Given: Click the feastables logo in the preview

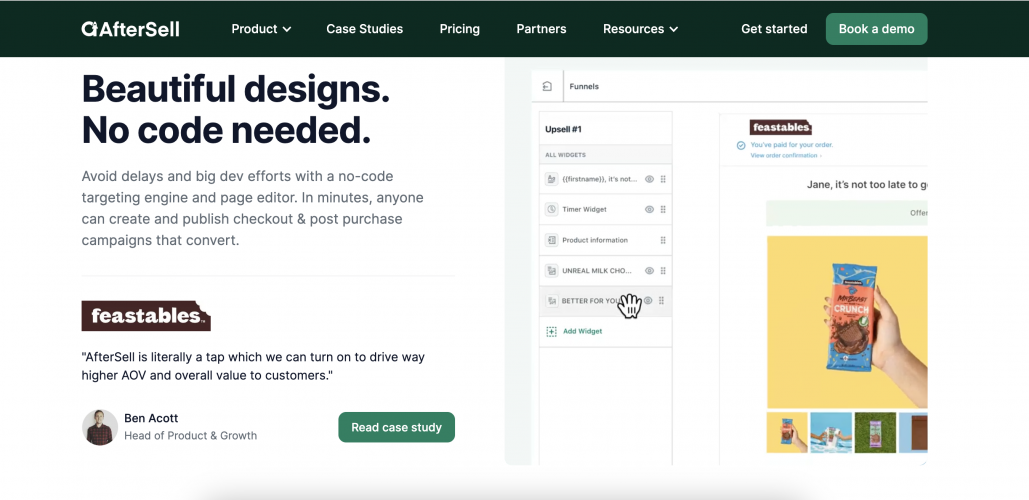Looking at the screenshot, I should point(780,127).
